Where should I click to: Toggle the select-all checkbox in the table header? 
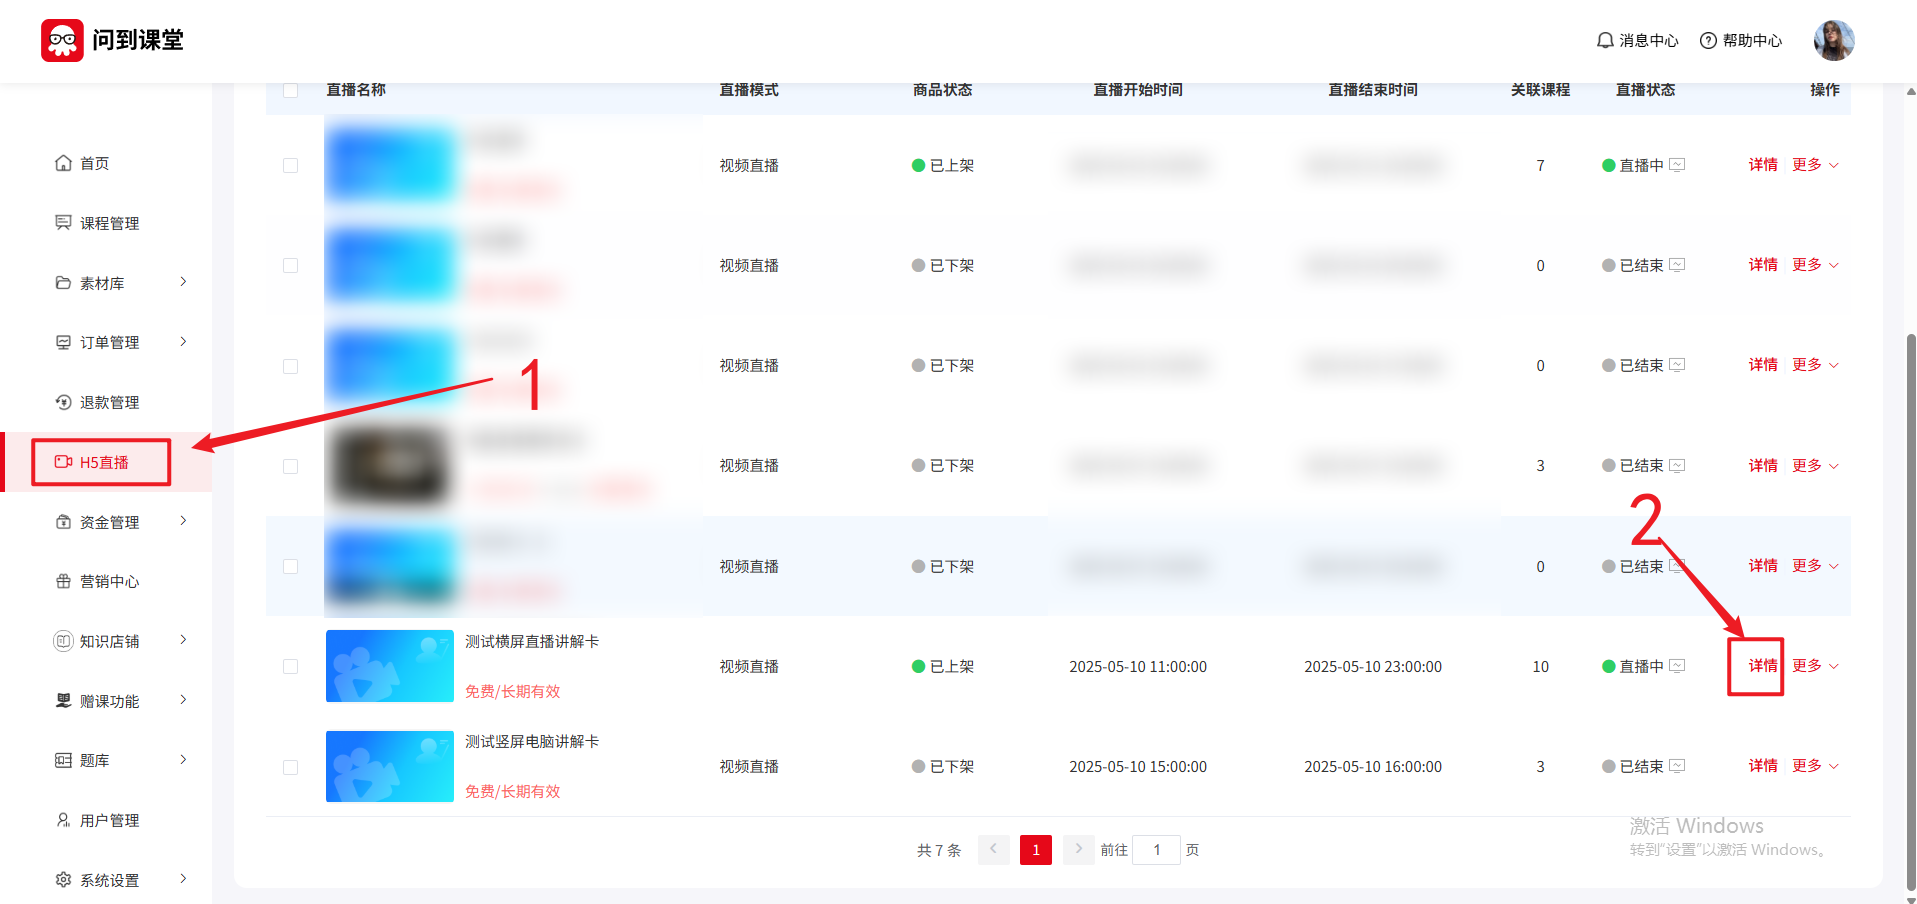tap(291, 90)
